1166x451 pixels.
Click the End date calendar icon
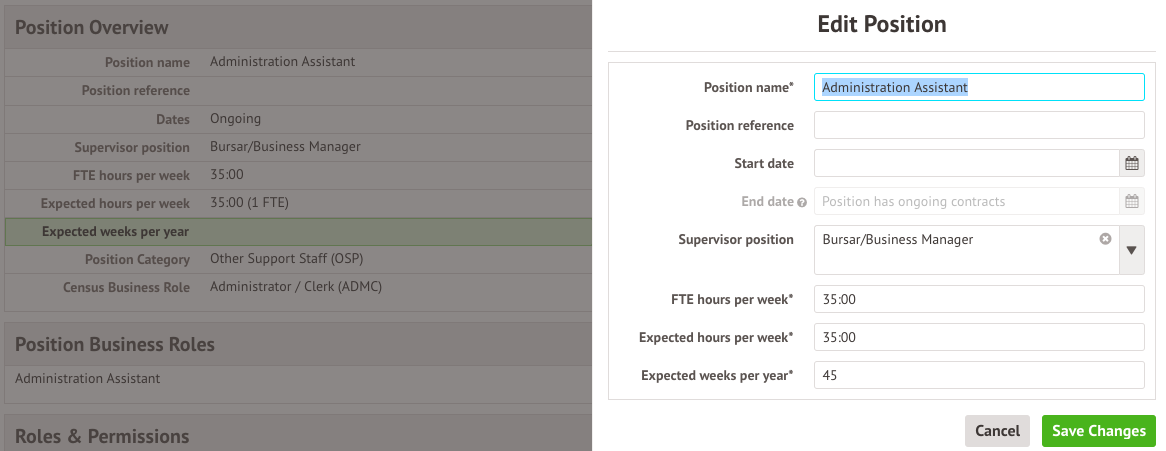1131,201
